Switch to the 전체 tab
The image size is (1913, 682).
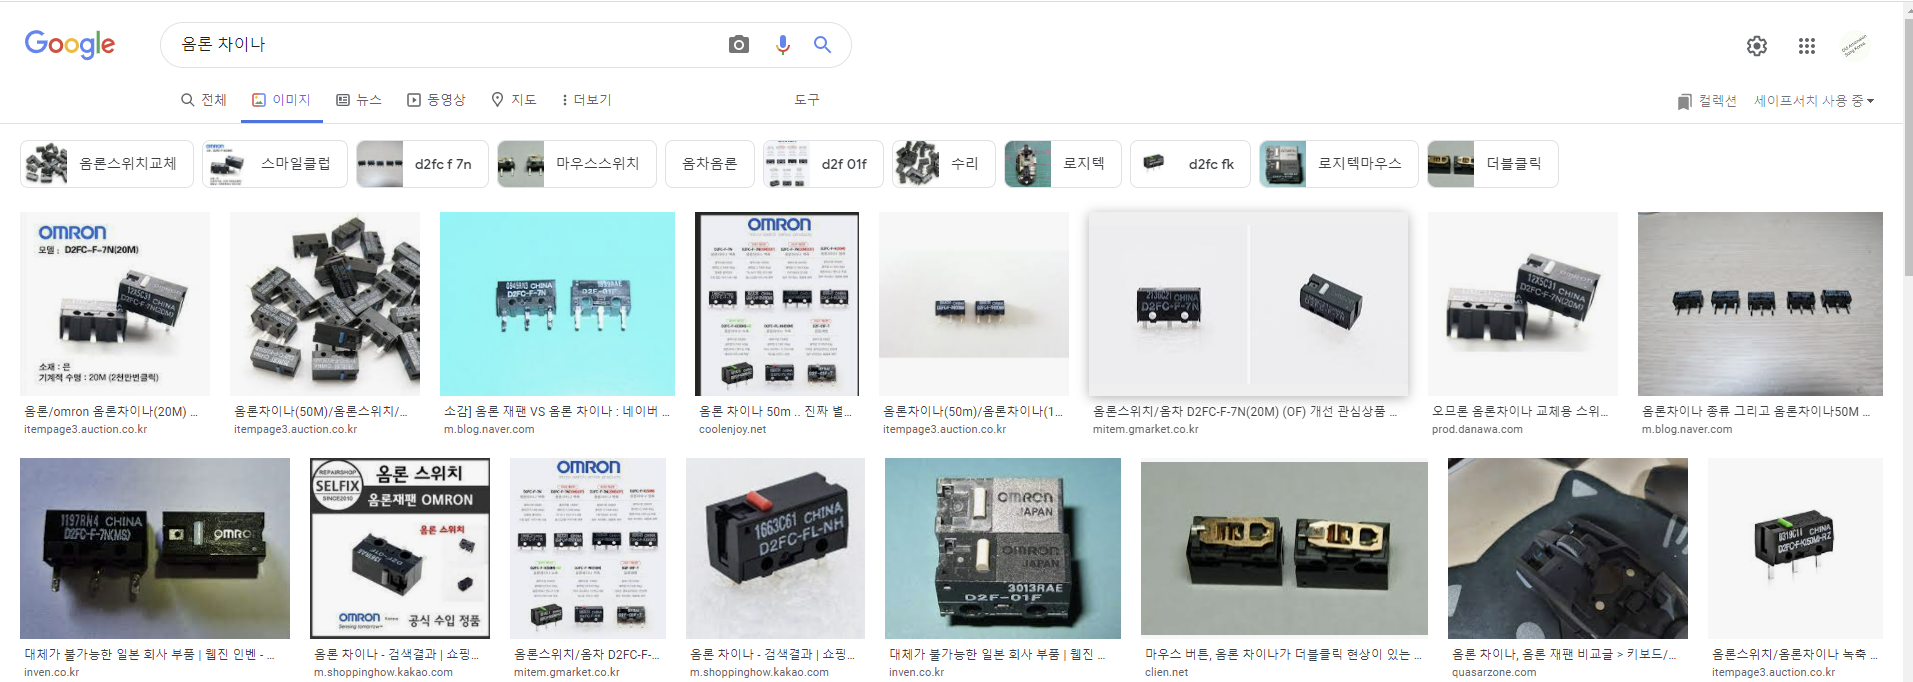(204, 100)
